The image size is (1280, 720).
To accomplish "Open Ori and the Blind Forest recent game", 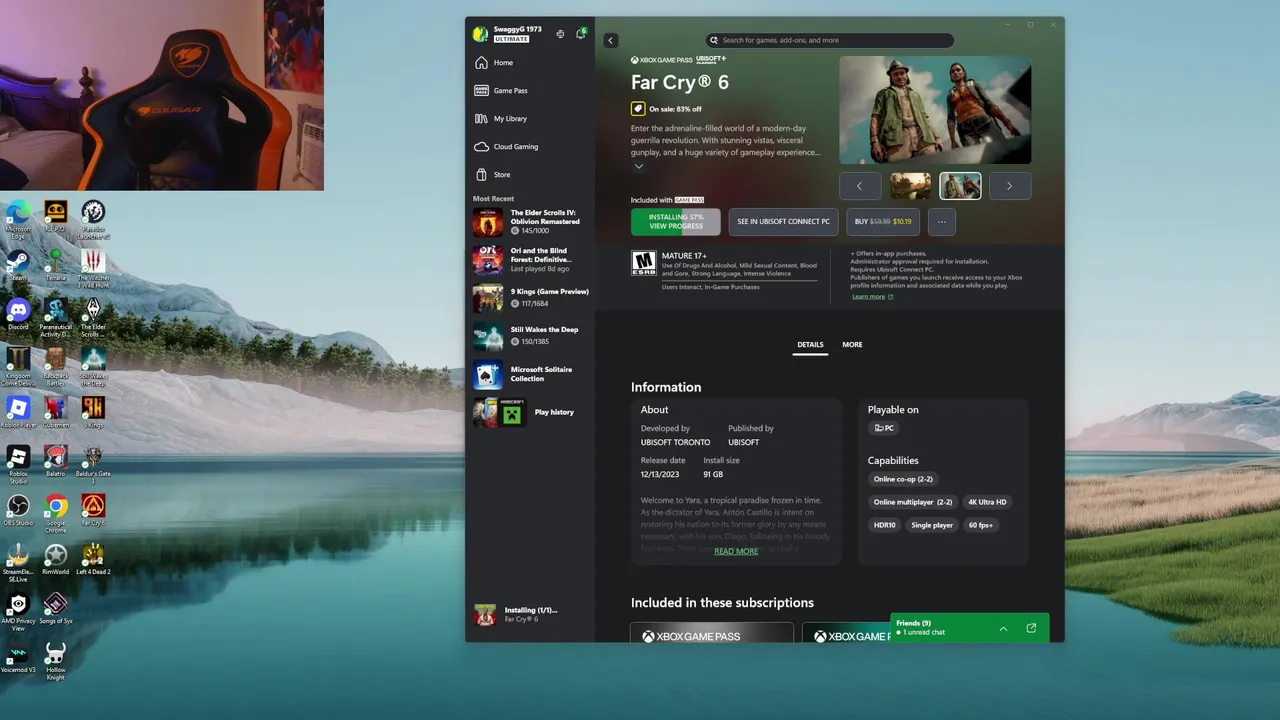I will [x=531, y=260].
